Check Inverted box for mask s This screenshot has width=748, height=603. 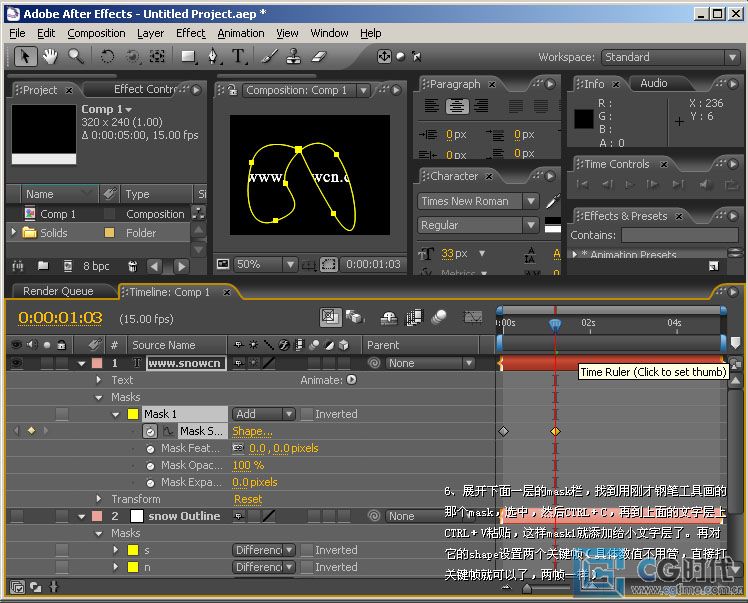(x=307, y=550)
